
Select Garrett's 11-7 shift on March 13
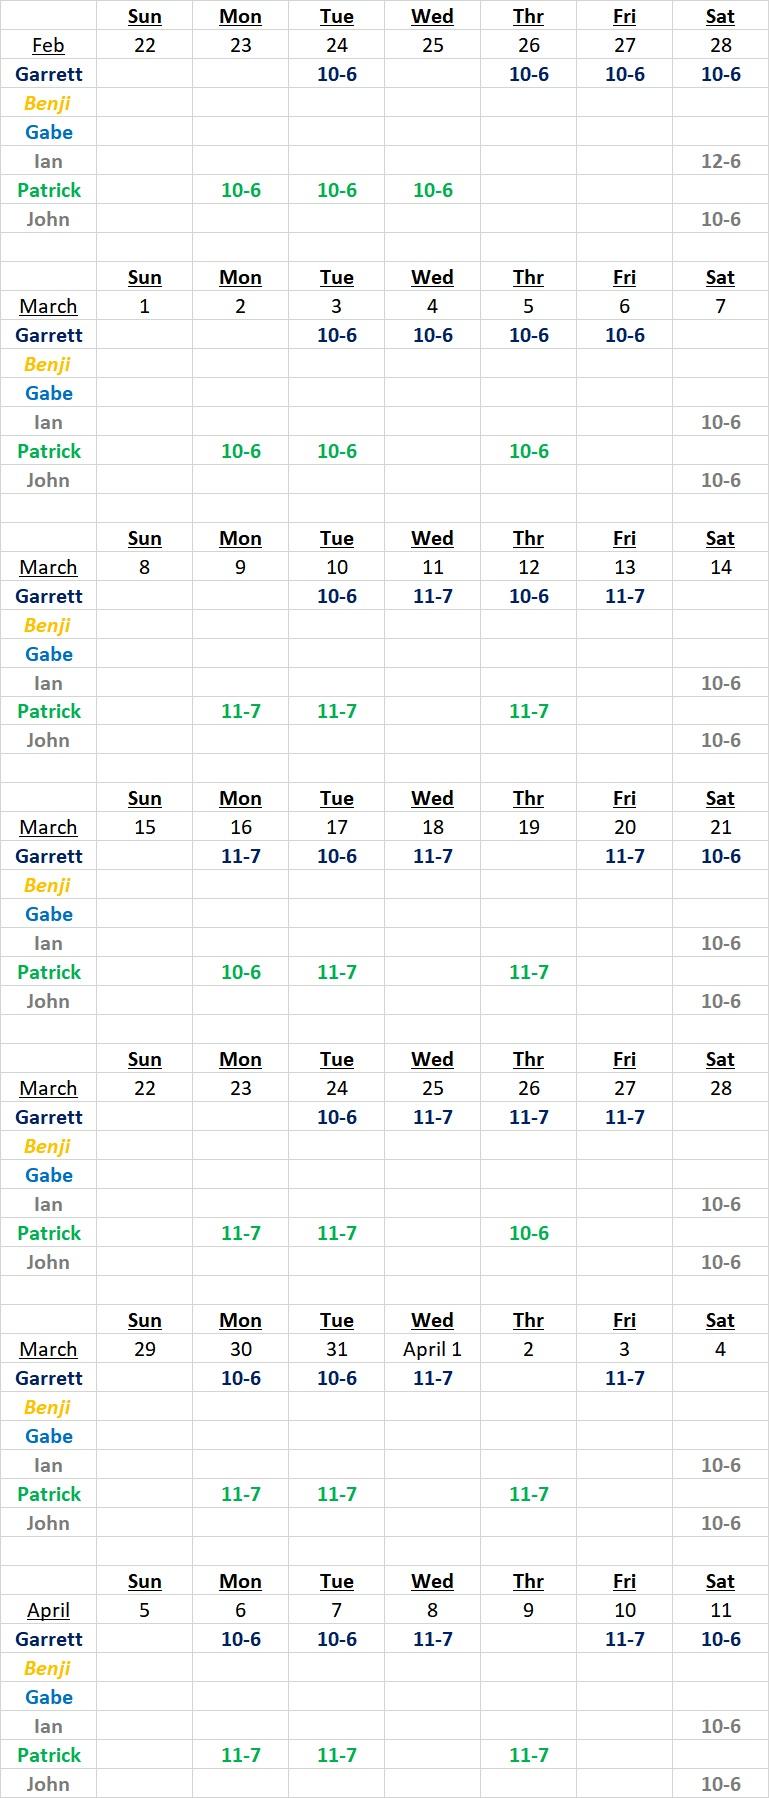[x=624, y=596]
